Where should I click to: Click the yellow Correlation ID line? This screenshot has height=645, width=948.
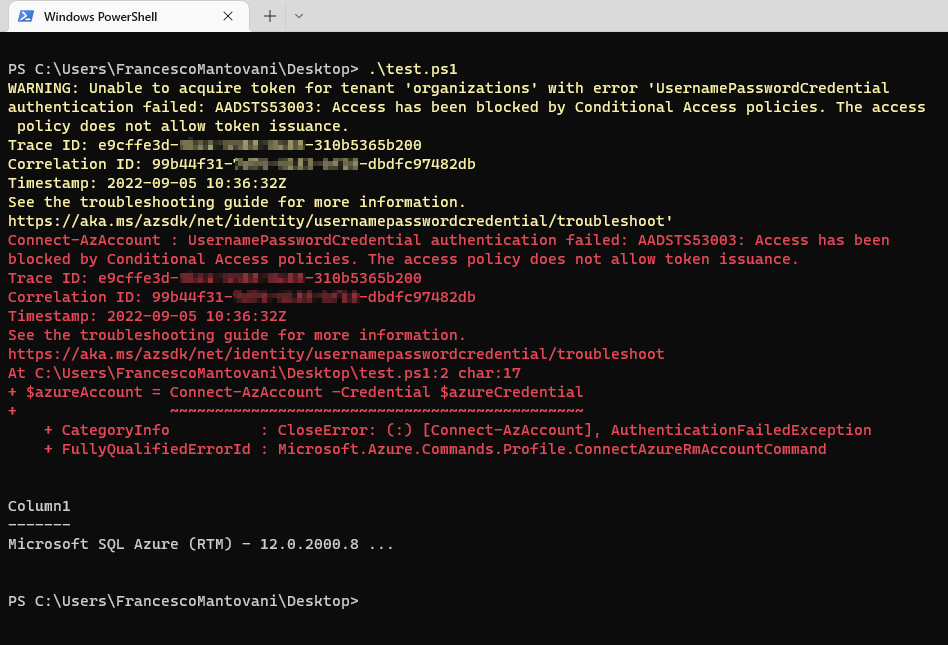click(x=242, y=164)
